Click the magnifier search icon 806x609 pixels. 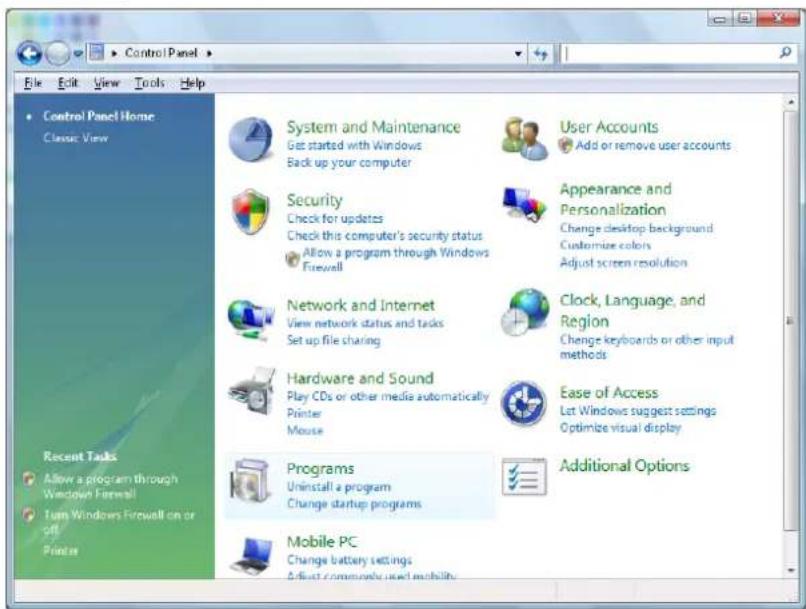(x=785, y=52)
